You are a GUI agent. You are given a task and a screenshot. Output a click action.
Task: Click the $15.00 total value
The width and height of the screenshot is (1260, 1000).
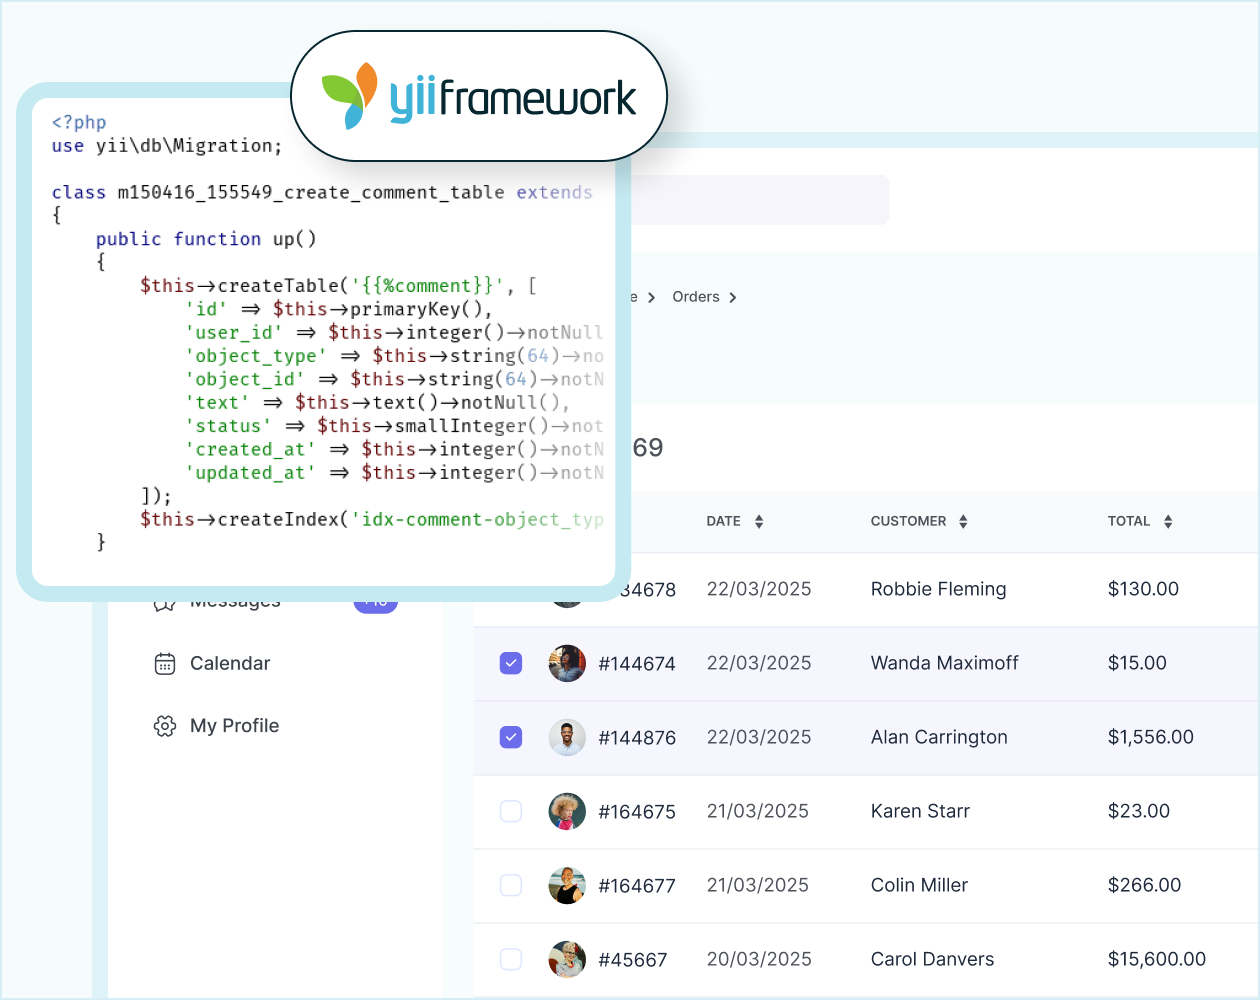pos(1137,663)
